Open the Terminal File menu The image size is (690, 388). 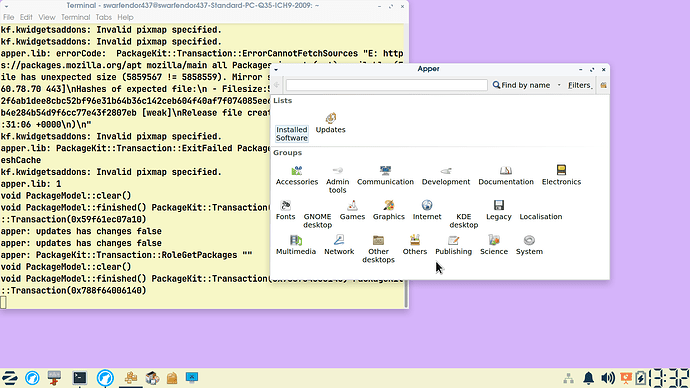pyautogui.click(x=8, y=17)
